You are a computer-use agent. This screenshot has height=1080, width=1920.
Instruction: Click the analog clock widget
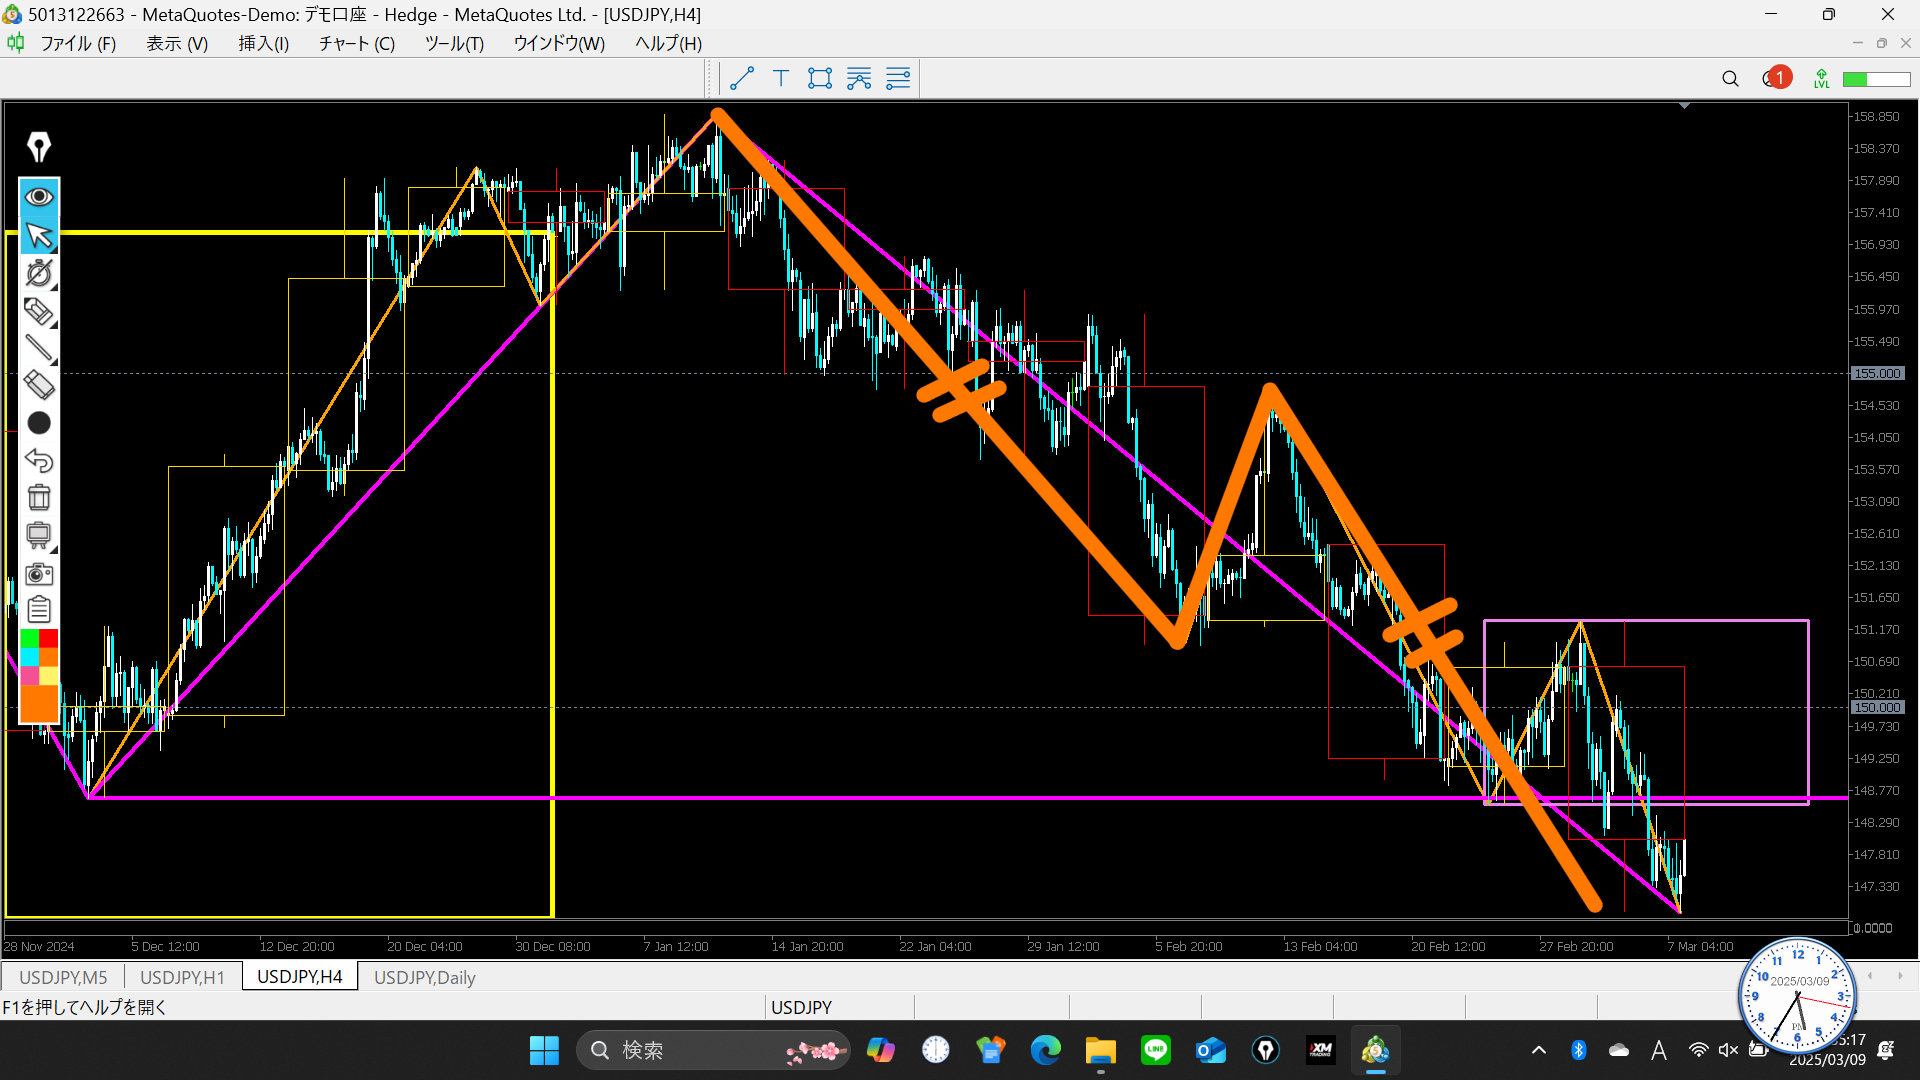point(1797,996)
